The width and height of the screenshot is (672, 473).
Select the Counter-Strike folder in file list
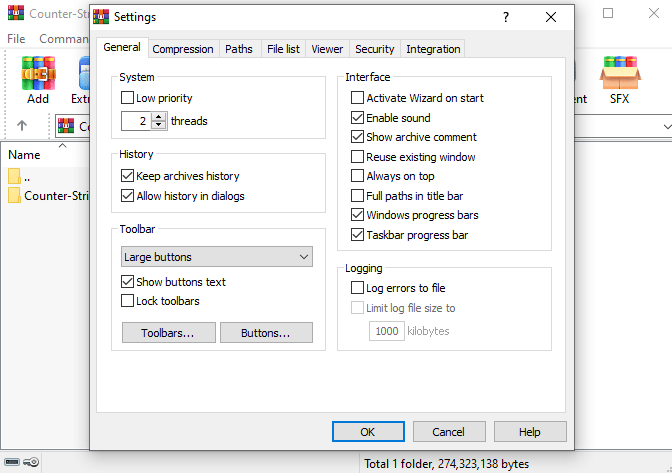[x=48, y=196]
